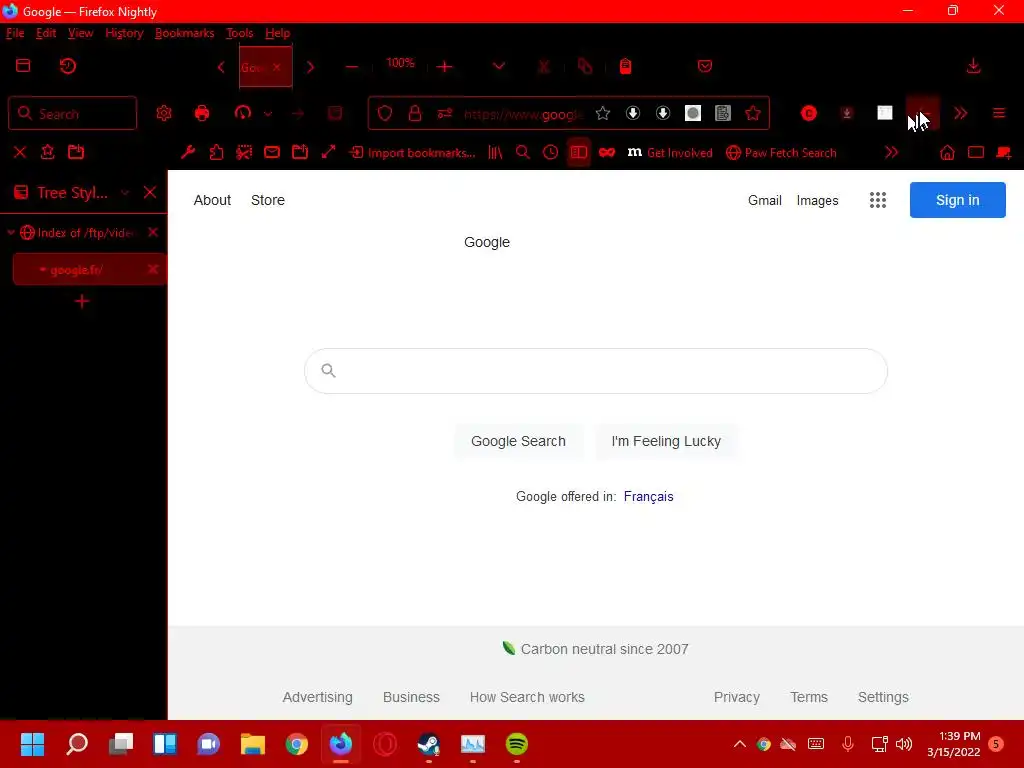The width and height of the screenshot is (1024, 768).
Task: Open the Edit menu
Action: pyautogui.click(x=46, y=33)
